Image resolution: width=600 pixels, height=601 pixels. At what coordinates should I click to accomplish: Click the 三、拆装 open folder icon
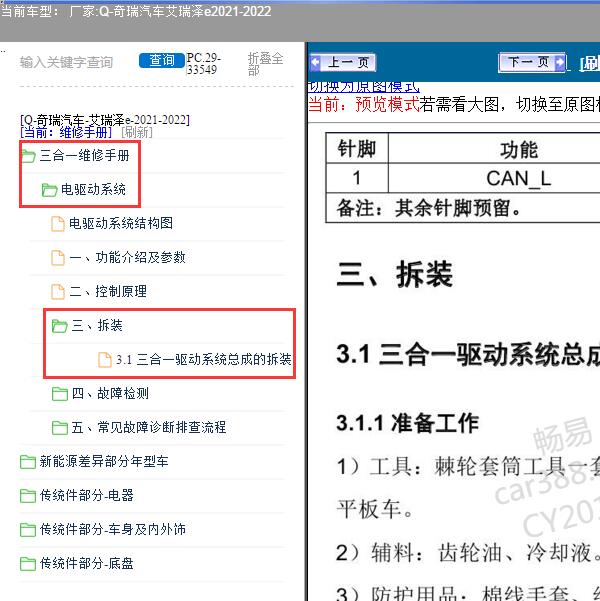click(59, 326)
